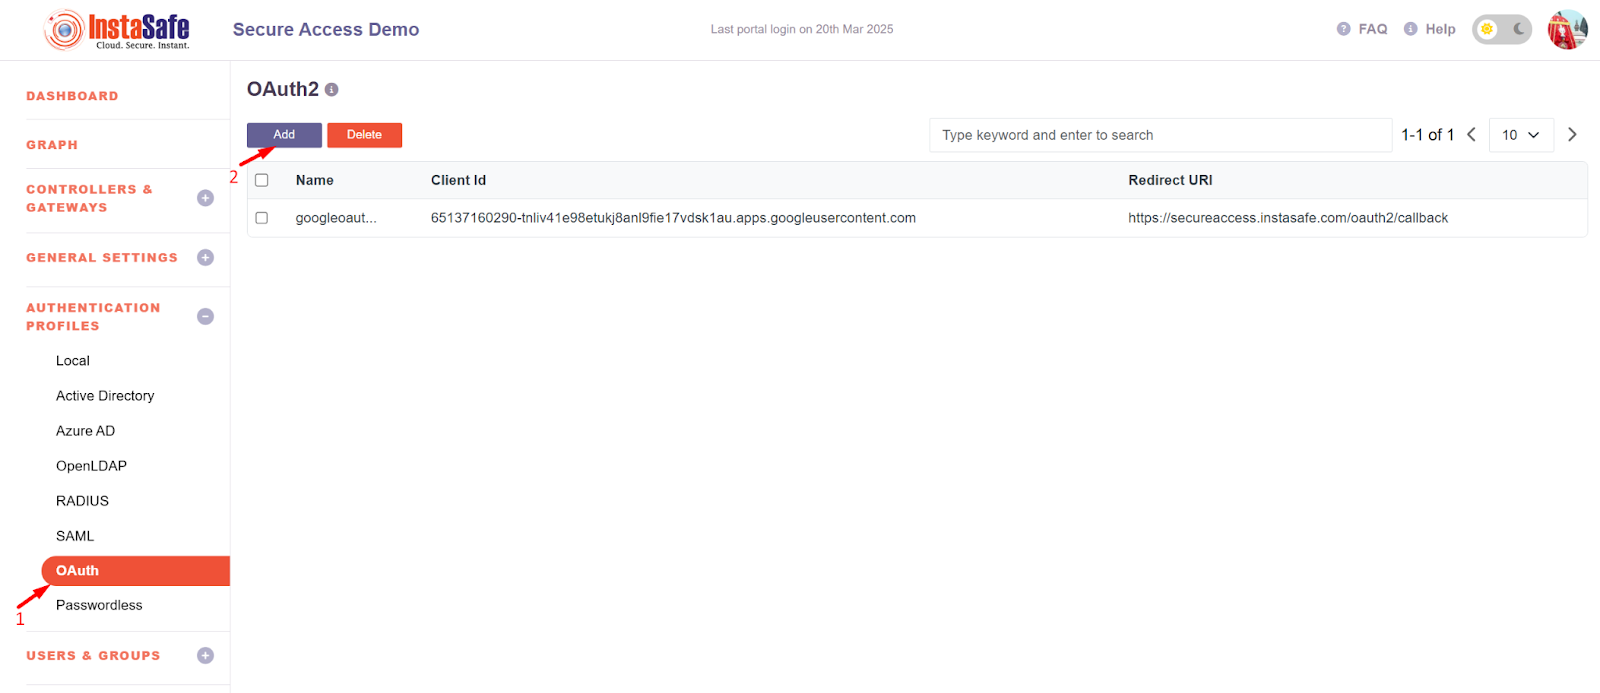This screenshot has width=1600, height=693.
Task: Click the Delete button
Action: point(364,135)
